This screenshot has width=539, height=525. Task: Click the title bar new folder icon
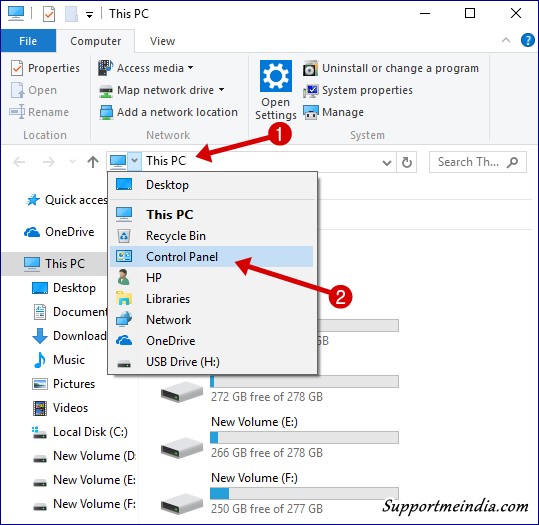pos(71,14)
